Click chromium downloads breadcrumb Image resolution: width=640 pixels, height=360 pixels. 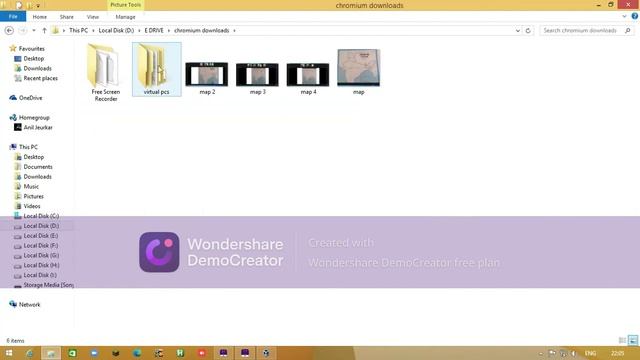202,31
